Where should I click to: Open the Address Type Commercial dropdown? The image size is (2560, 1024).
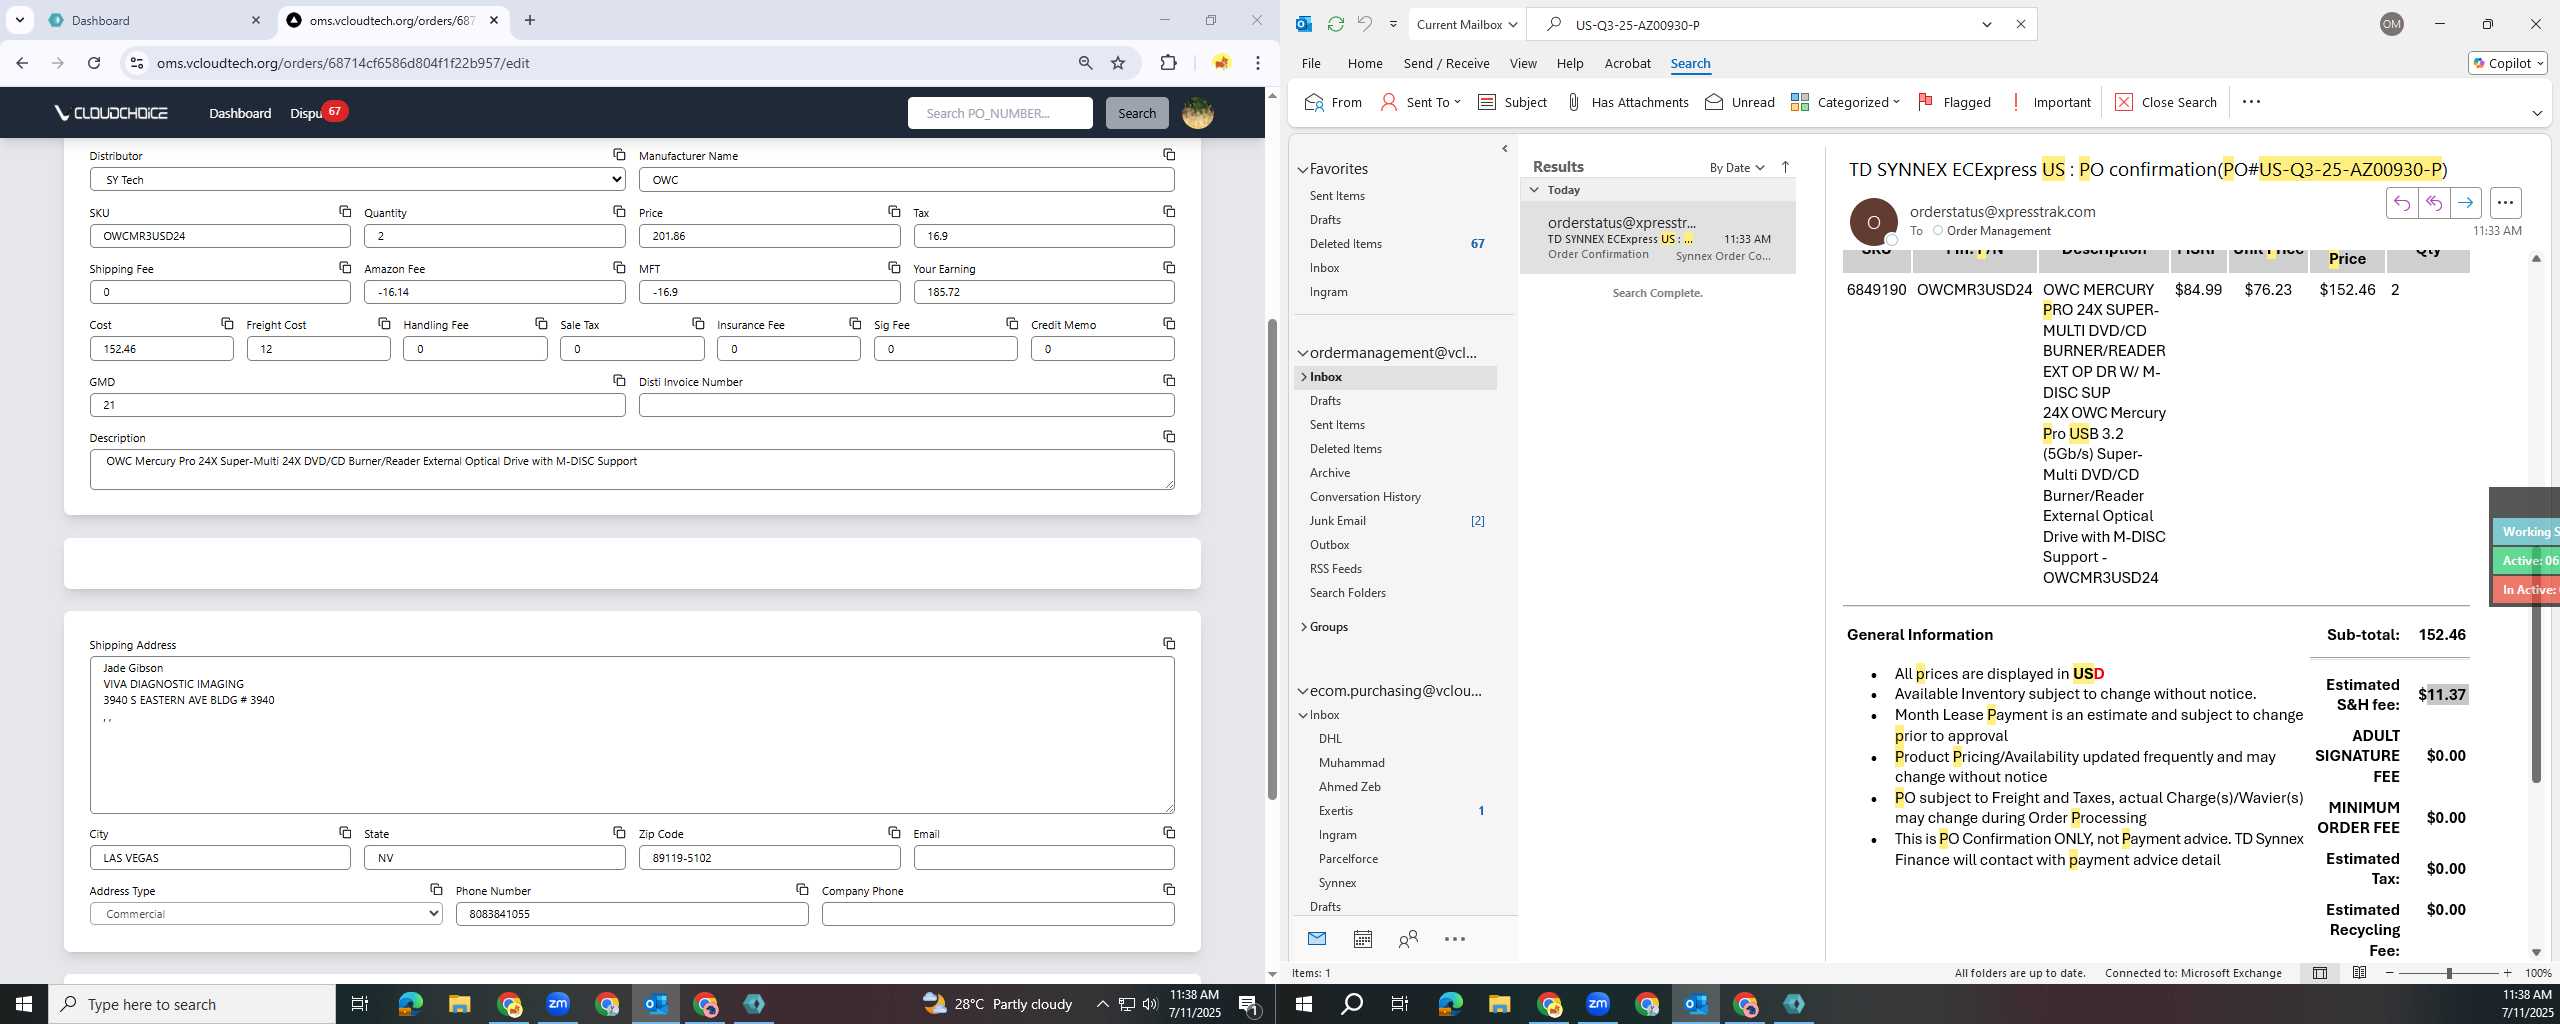point(266,914)
